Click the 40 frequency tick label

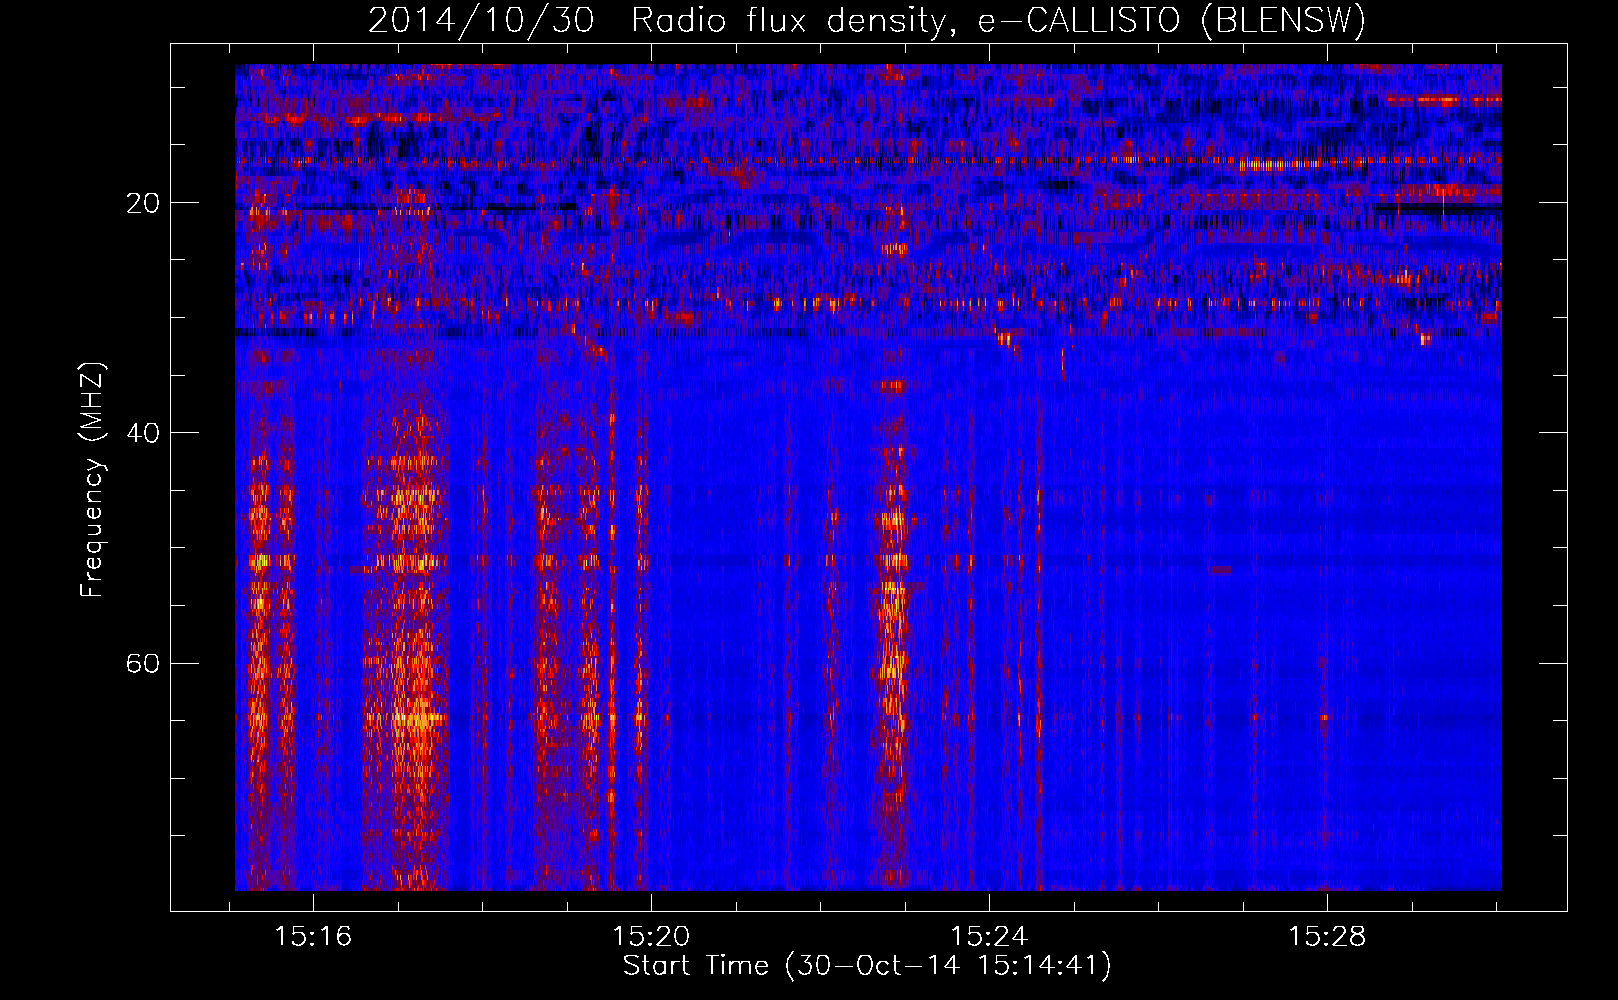143,433
